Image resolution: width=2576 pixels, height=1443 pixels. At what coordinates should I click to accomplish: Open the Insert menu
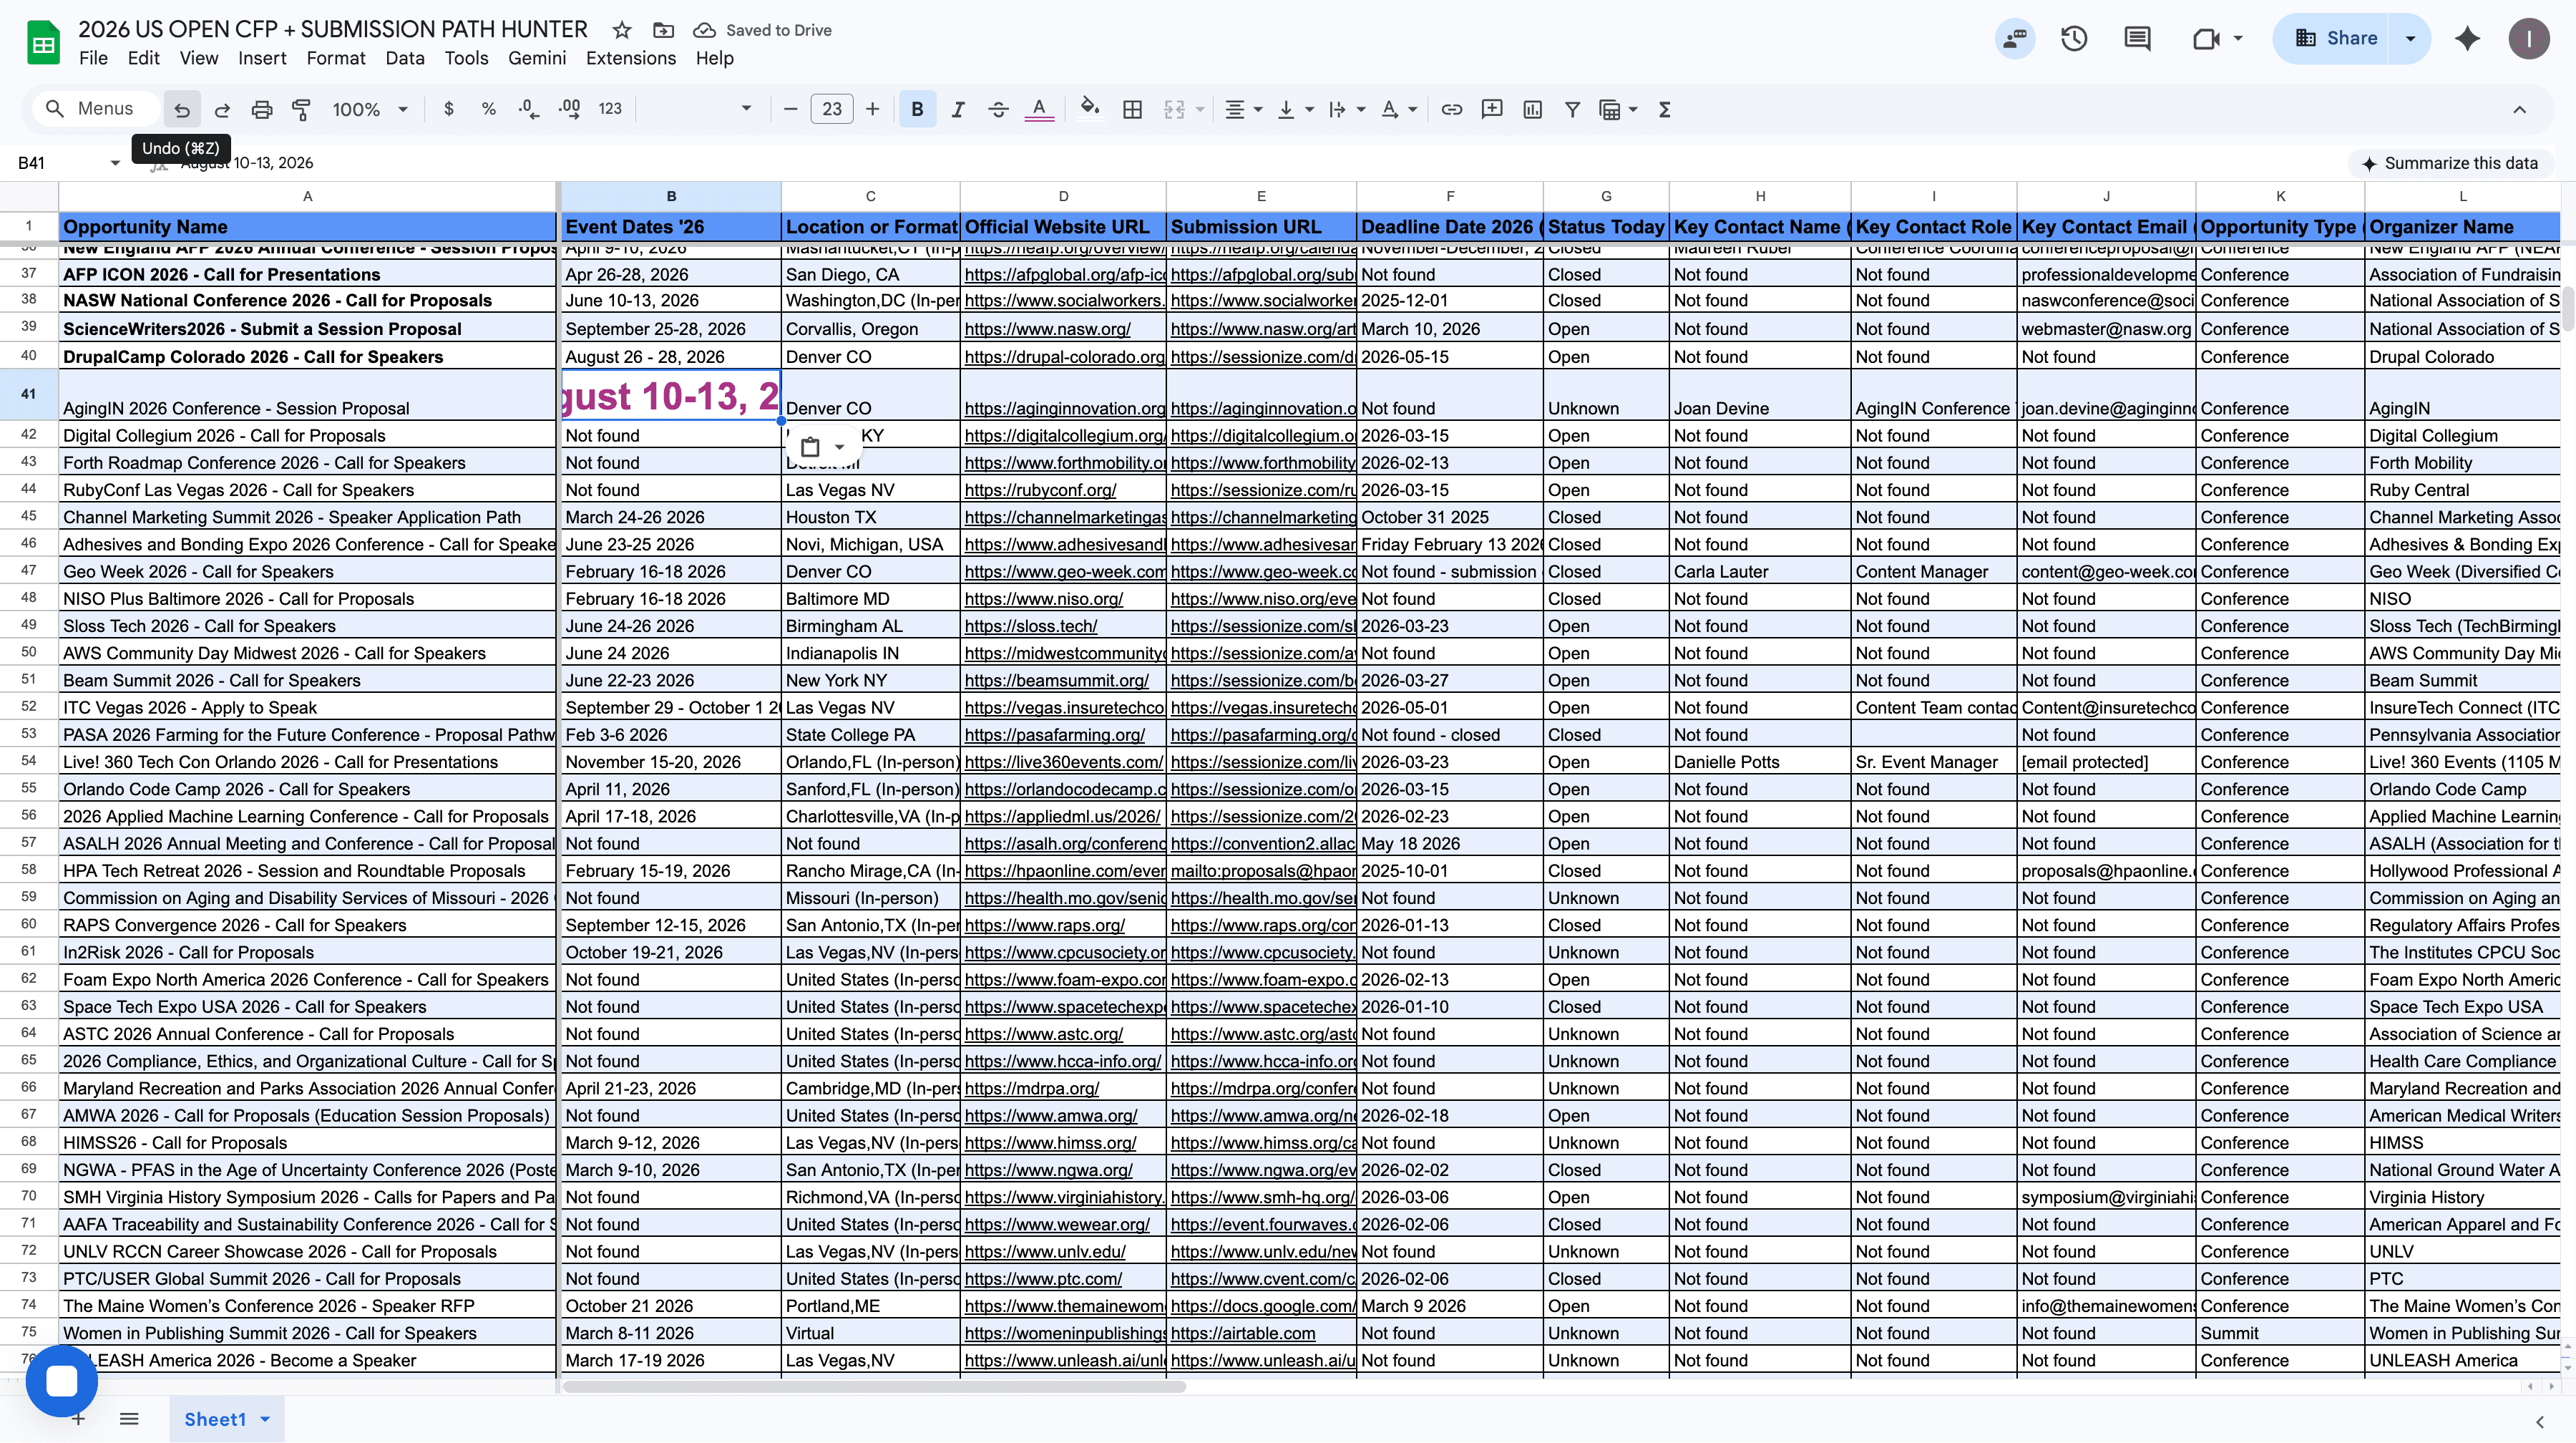pyautogui.click(x=262, y=58)
